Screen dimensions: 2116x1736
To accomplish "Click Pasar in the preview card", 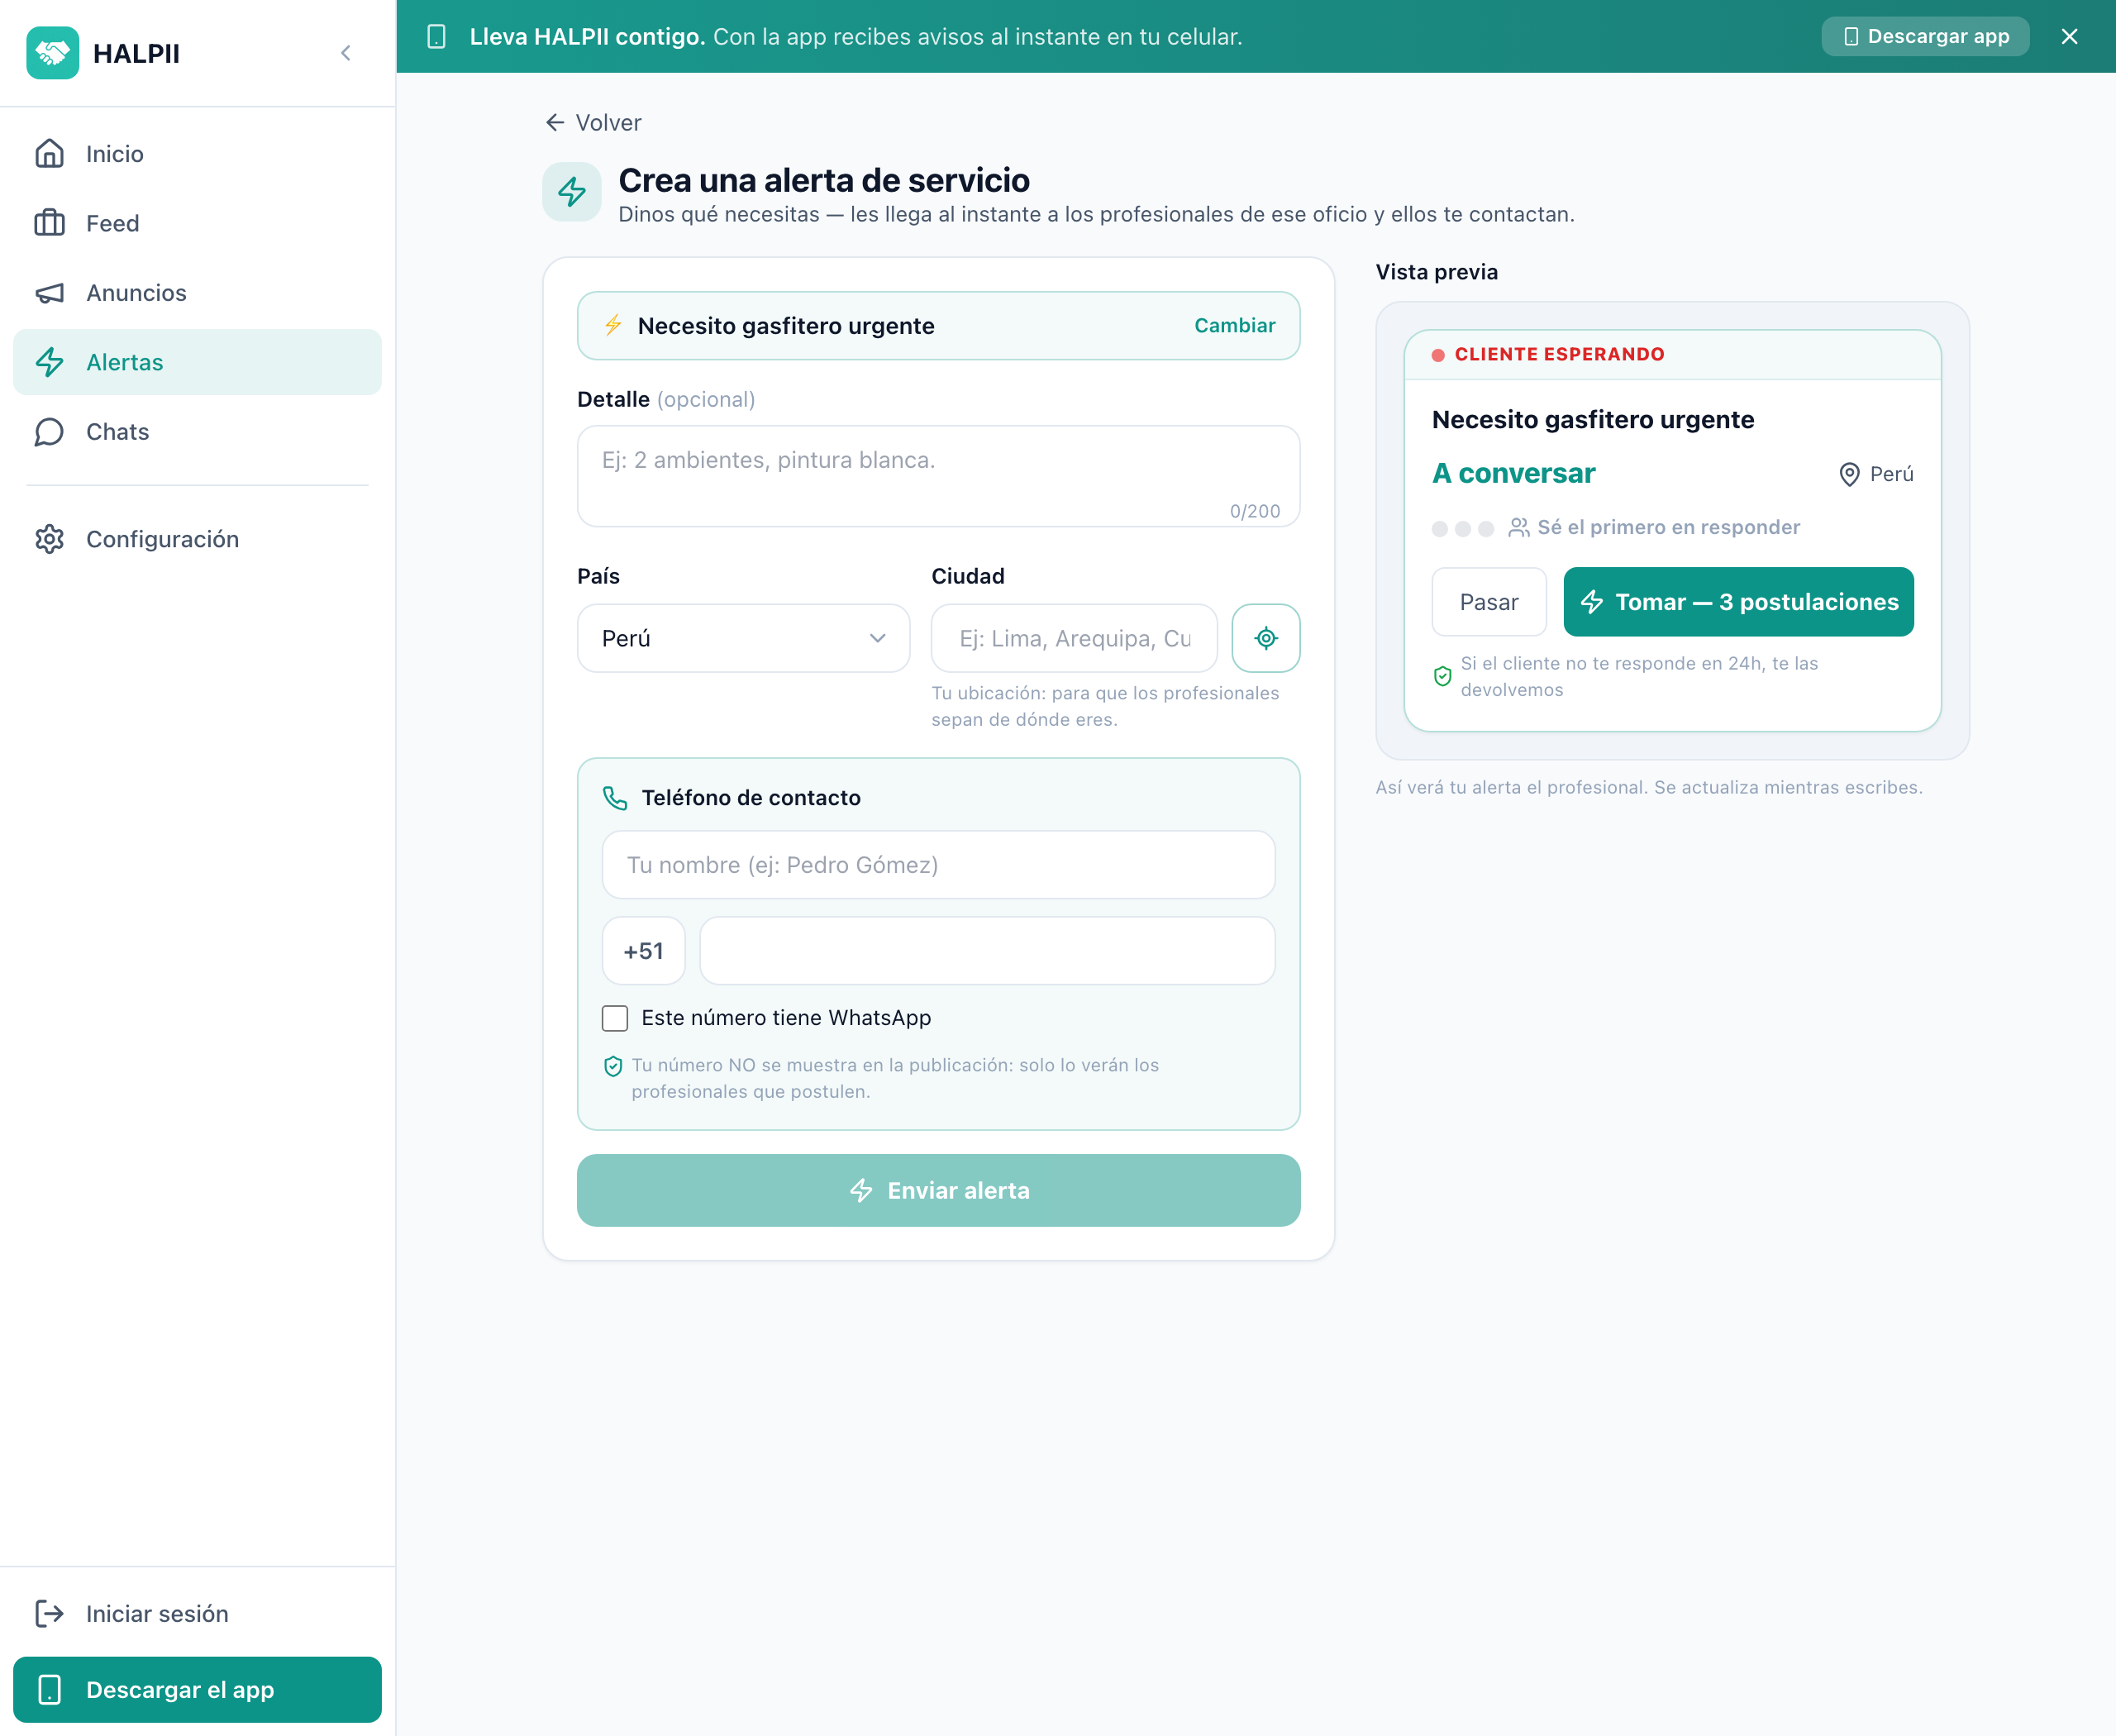I will coord(1489,602).
